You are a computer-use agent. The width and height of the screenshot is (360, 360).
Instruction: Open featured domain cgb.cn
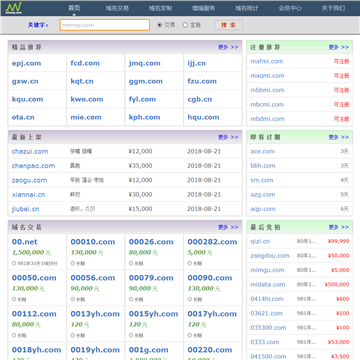tap(200, 99)
